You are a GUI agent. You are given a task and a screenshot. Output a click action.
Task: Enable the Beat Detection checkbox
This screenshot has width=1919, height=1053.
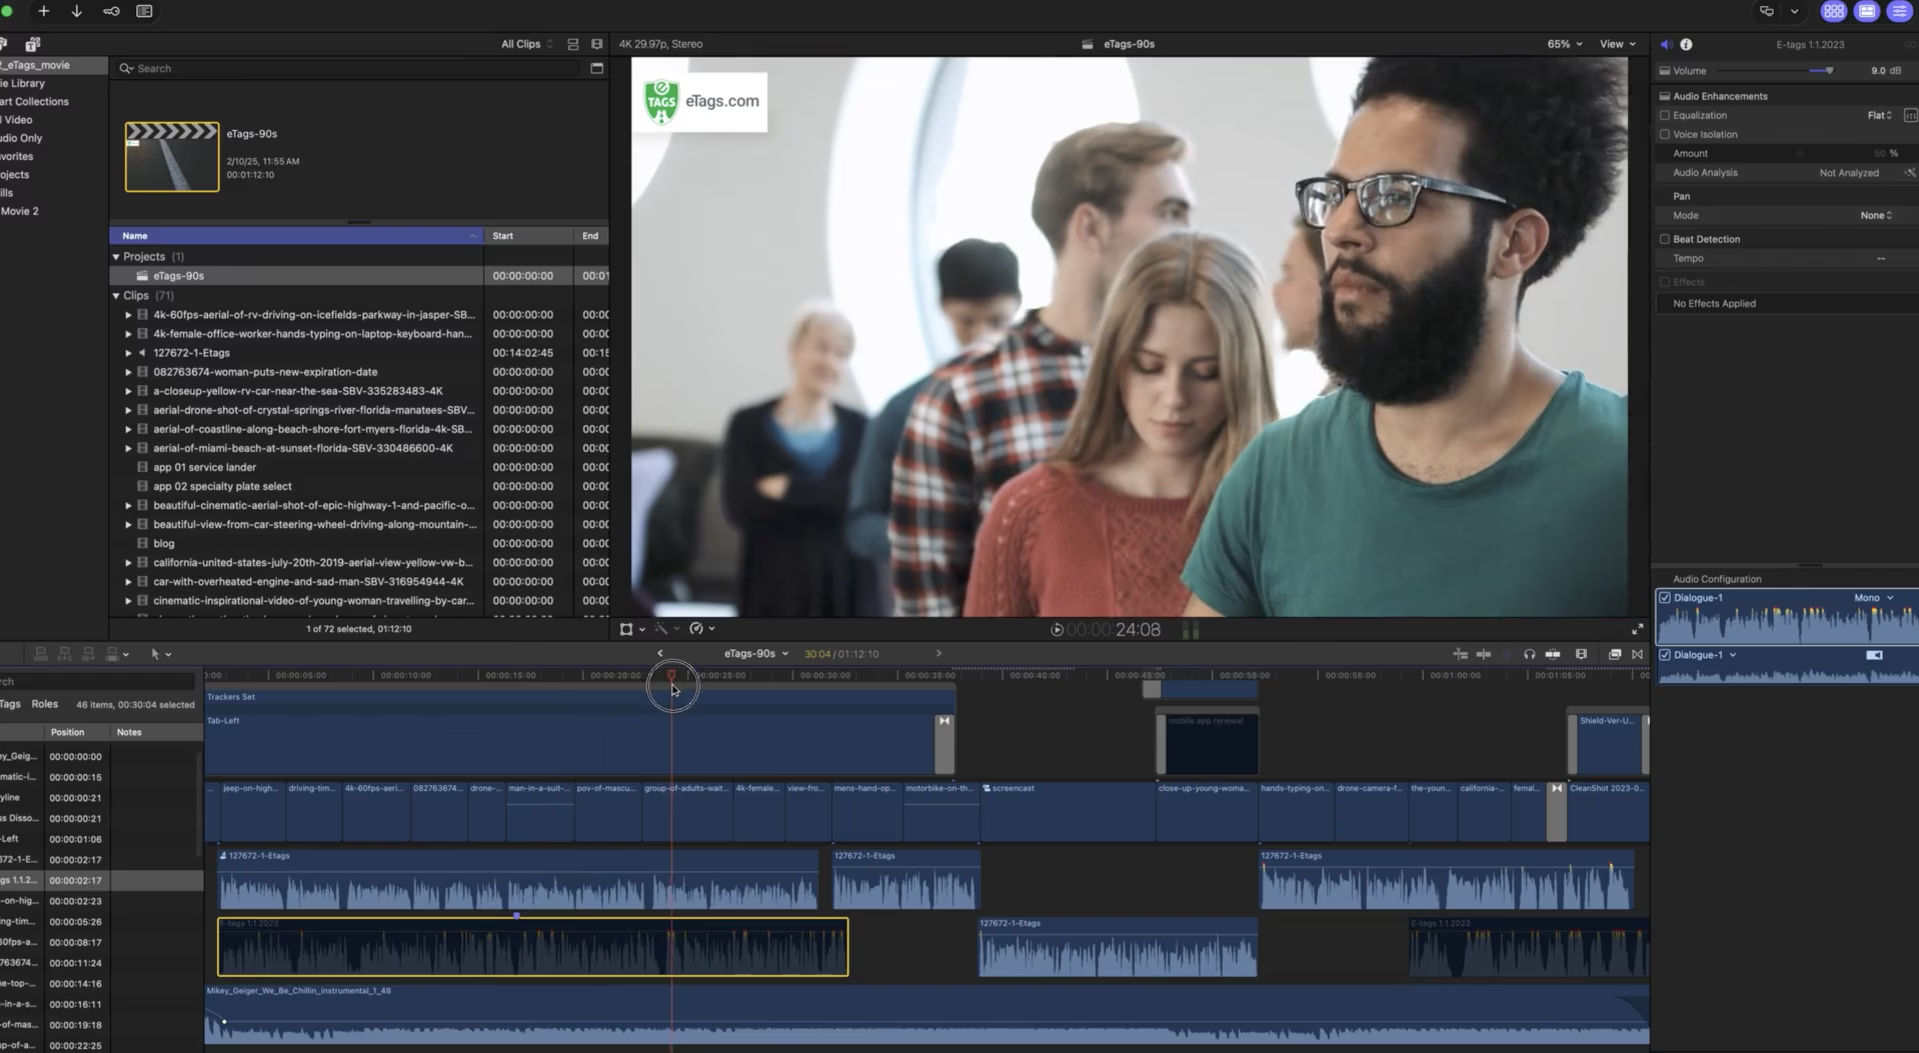click(1665, 239)
